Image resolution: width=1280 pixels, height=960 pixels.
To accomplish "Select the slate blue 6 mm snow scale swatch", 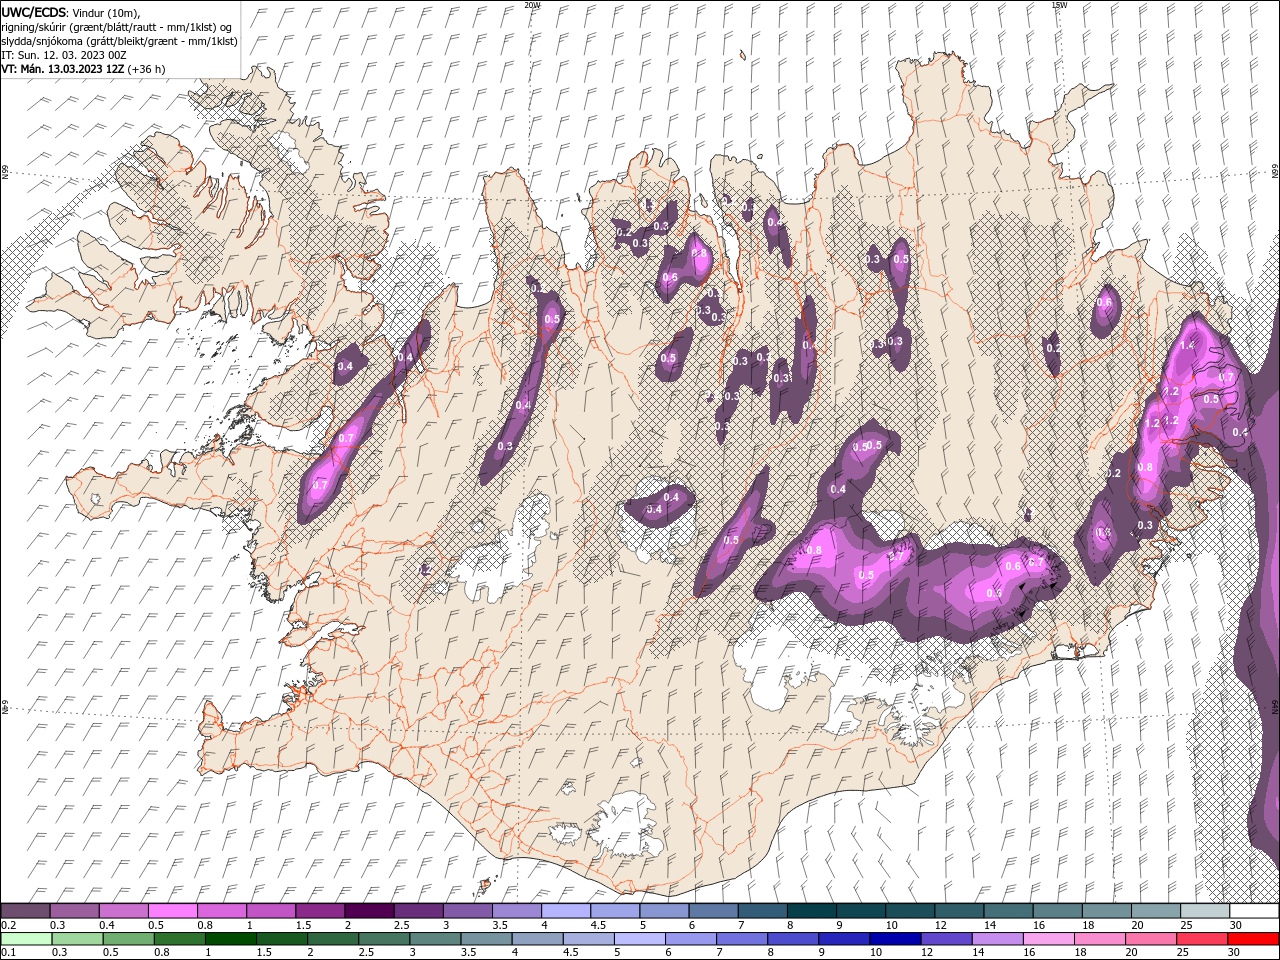I will [x=713, y=911].
